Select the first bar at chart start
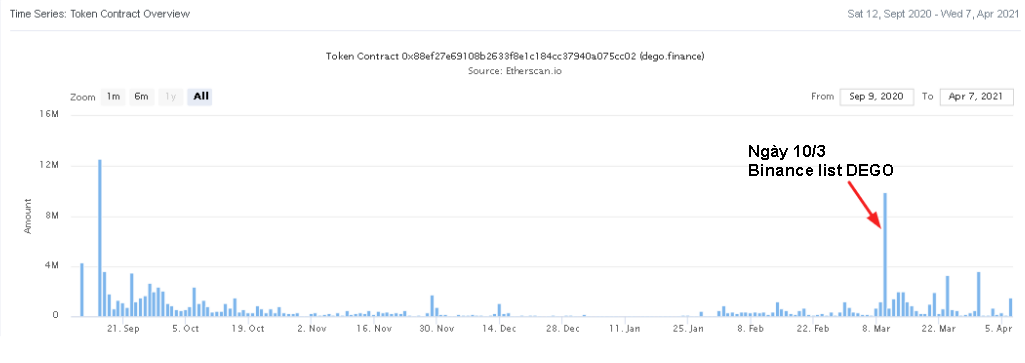This screenshot has width=1025, height=363. tap(82, 290)
